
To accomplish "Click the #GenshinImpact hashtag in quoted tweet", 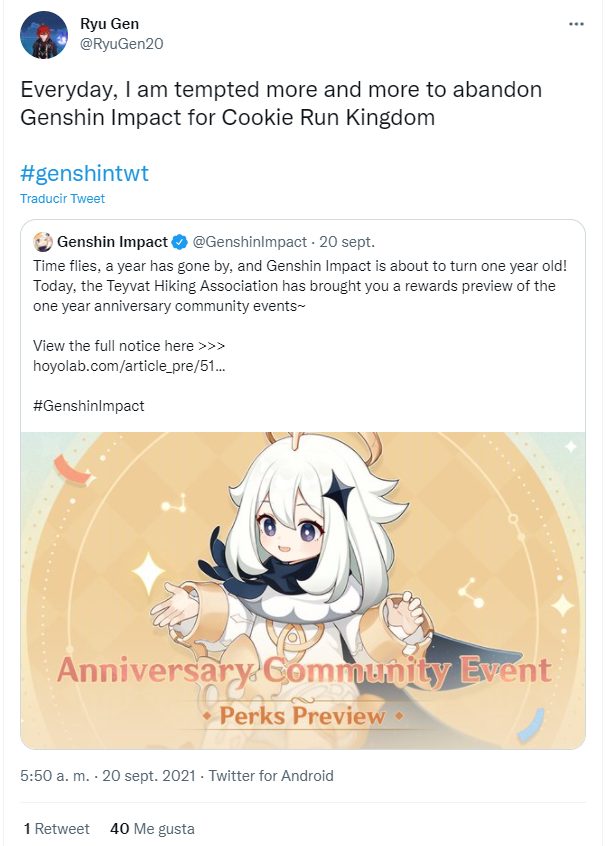I will (x=88, y=406).
